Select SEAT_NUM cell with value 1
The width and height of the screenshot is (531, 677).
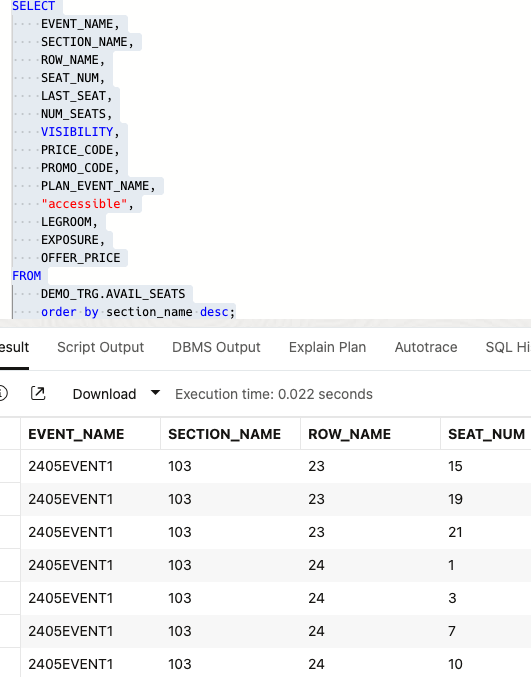coord(486,565)
